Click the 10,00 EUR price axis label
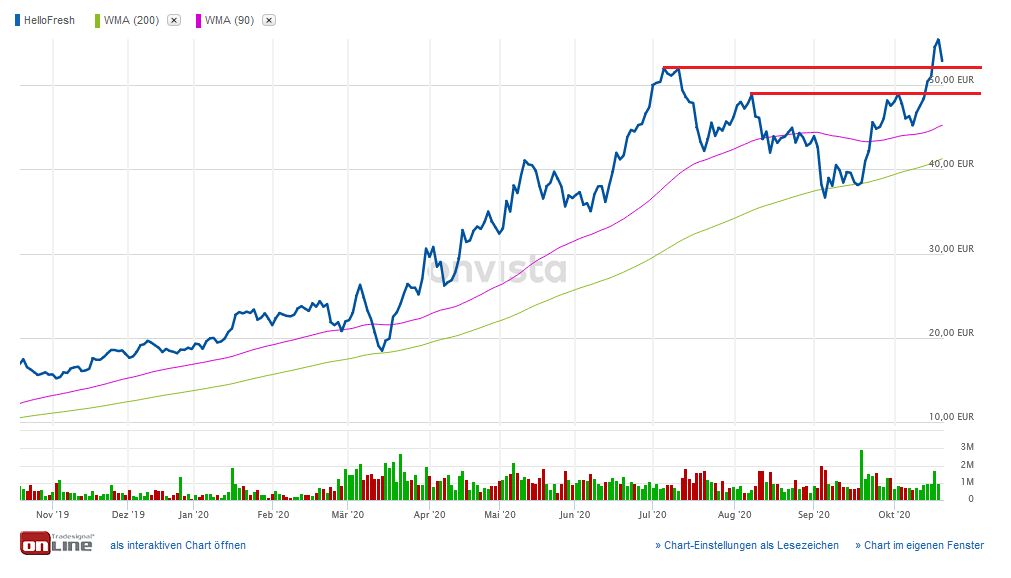 click(950, 417)
